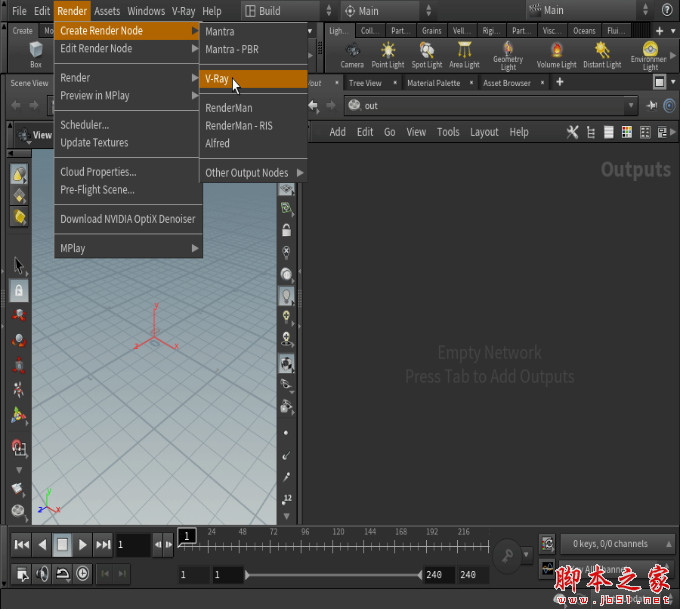Switch to the Asset Browser tab
The image size is (681, 611).
pyautogui.click(x=507, y=83)
